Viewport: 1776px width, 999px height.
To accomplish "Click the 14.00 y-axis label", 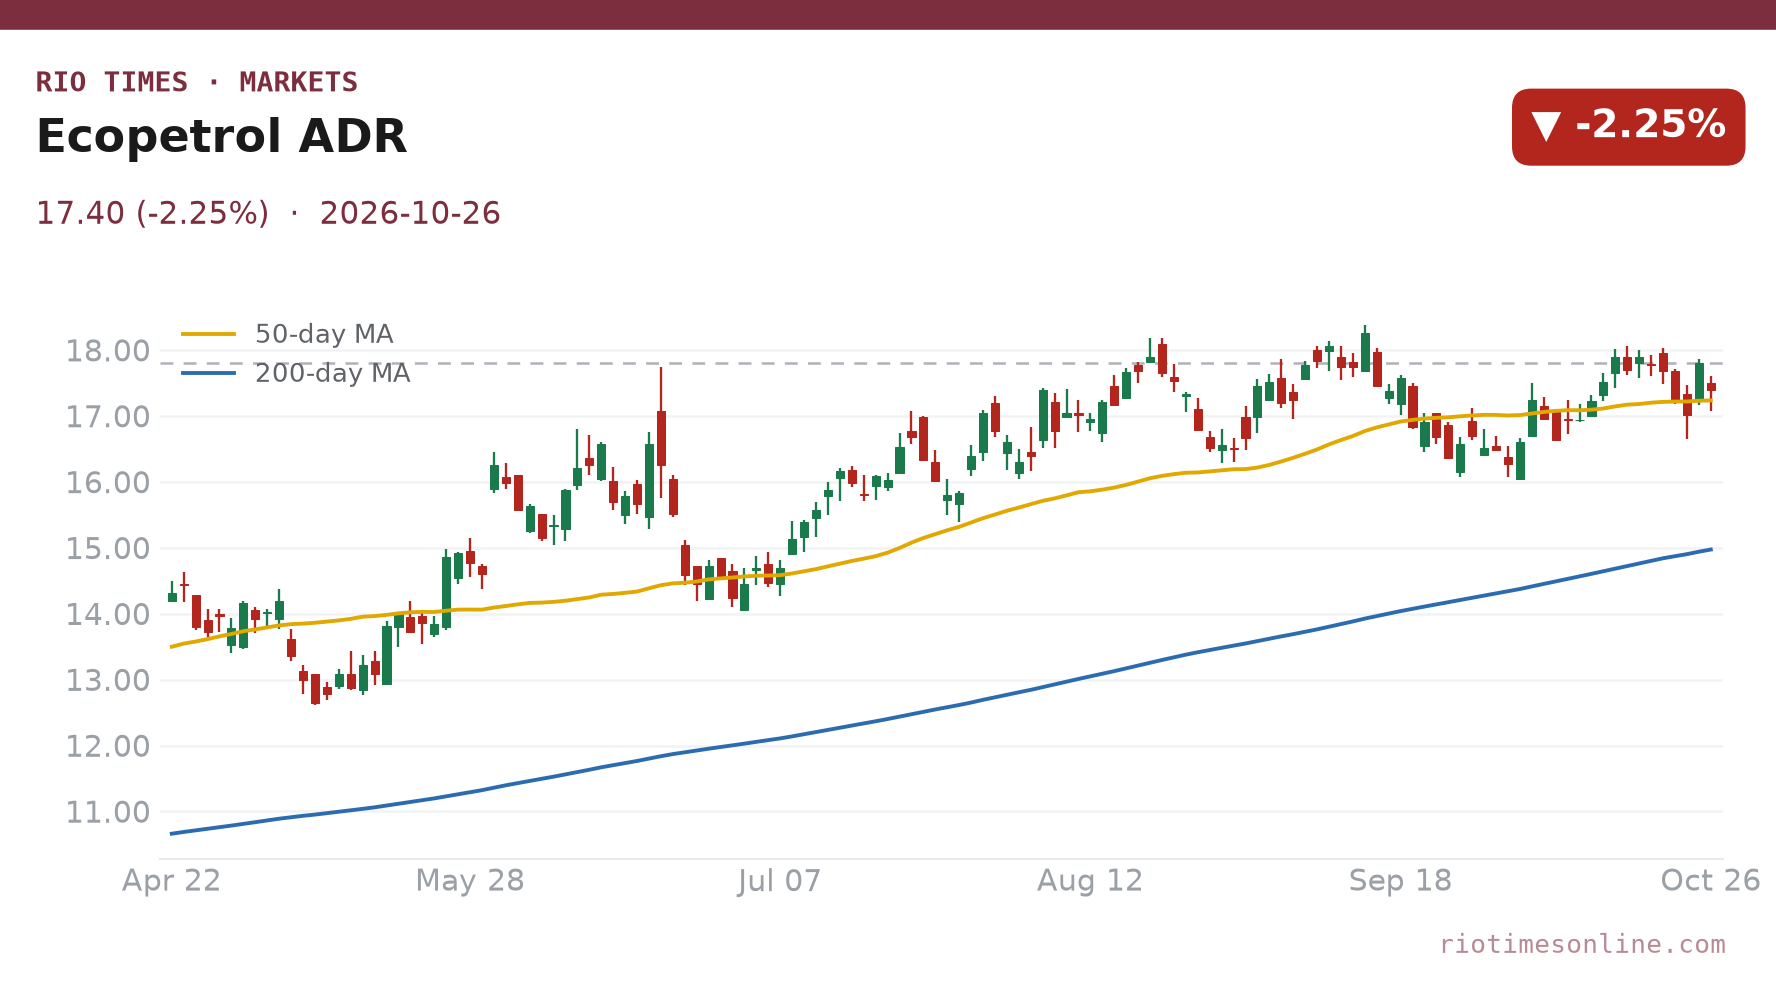I will pyautogui.click(x=107, y=615).
